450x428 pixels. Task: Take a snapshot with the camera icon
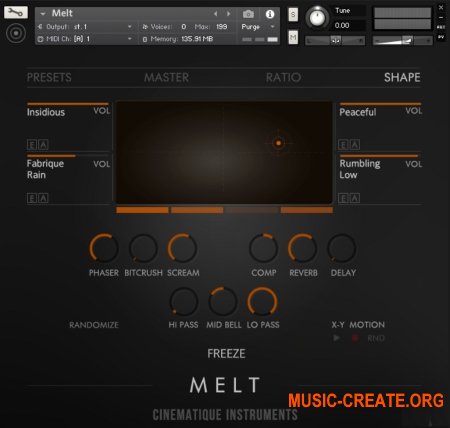pos(248,14)
